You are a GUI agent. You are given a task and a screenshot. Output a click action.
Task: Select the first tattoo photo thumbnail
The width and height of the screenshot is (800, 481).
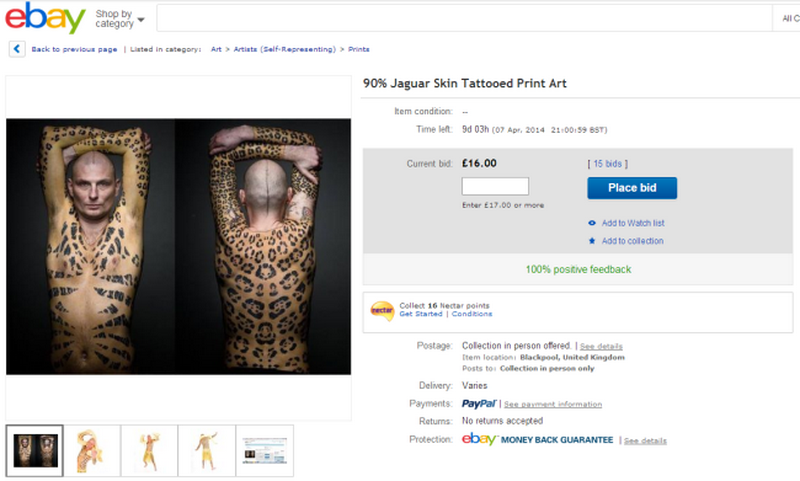click(x=35, y=451)
